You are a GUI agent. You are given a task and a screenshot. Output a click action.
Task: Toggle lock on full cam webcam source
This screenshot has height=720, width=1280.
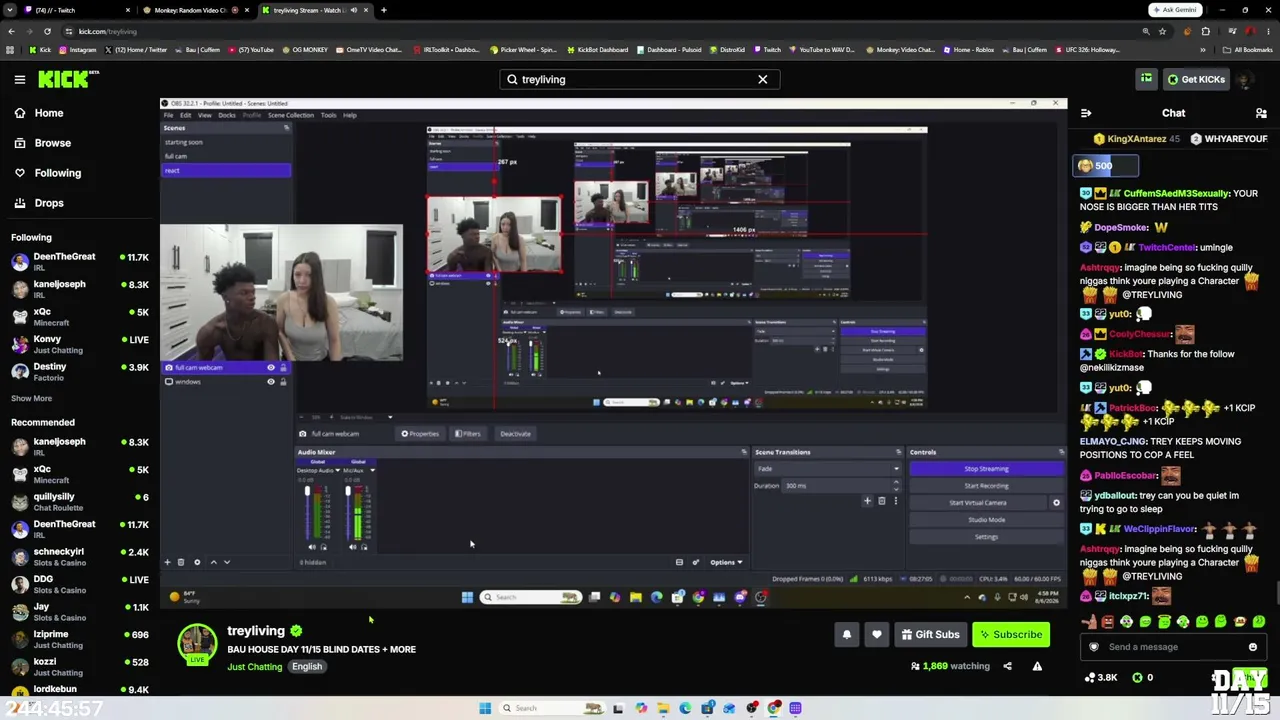tap(283, 368)
